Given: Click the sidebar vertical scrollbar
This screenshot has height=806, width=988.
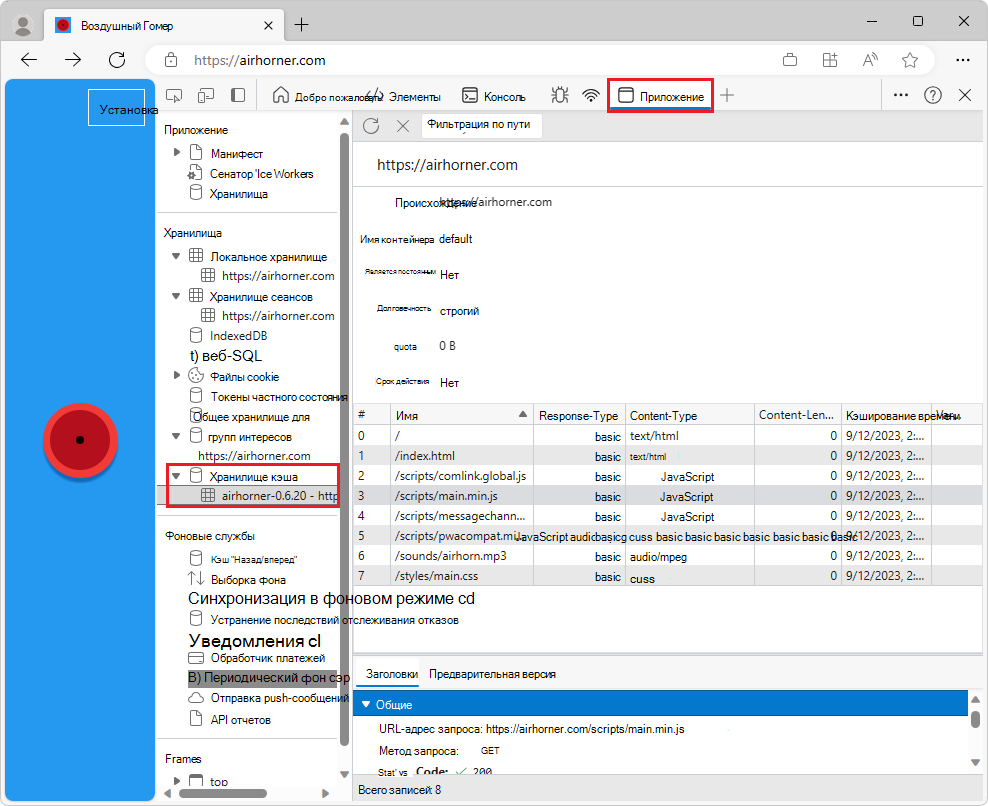Looking at the screenshot, I should [x=344, y=439].
